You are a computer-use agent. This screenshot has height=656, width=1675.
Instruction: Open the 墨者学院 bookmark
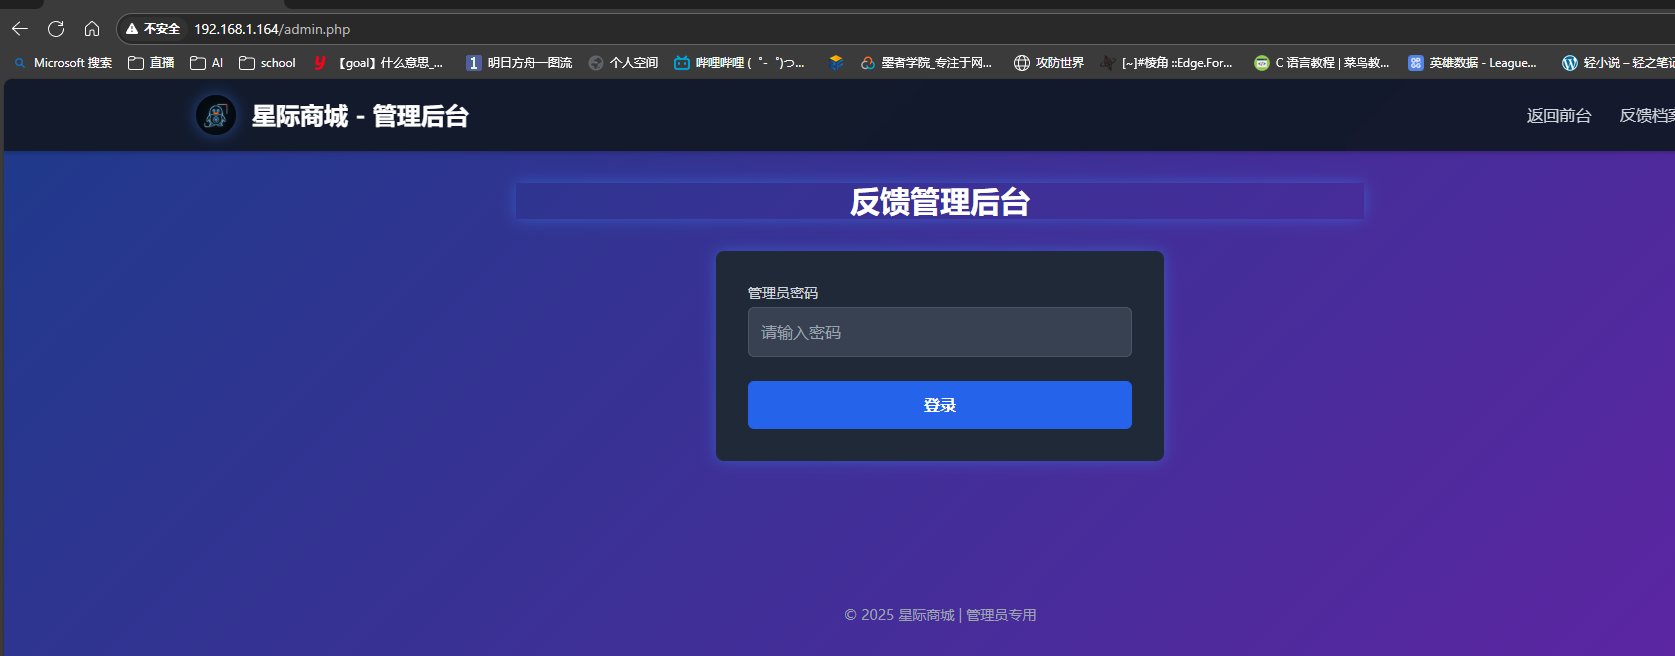[926, 63]
